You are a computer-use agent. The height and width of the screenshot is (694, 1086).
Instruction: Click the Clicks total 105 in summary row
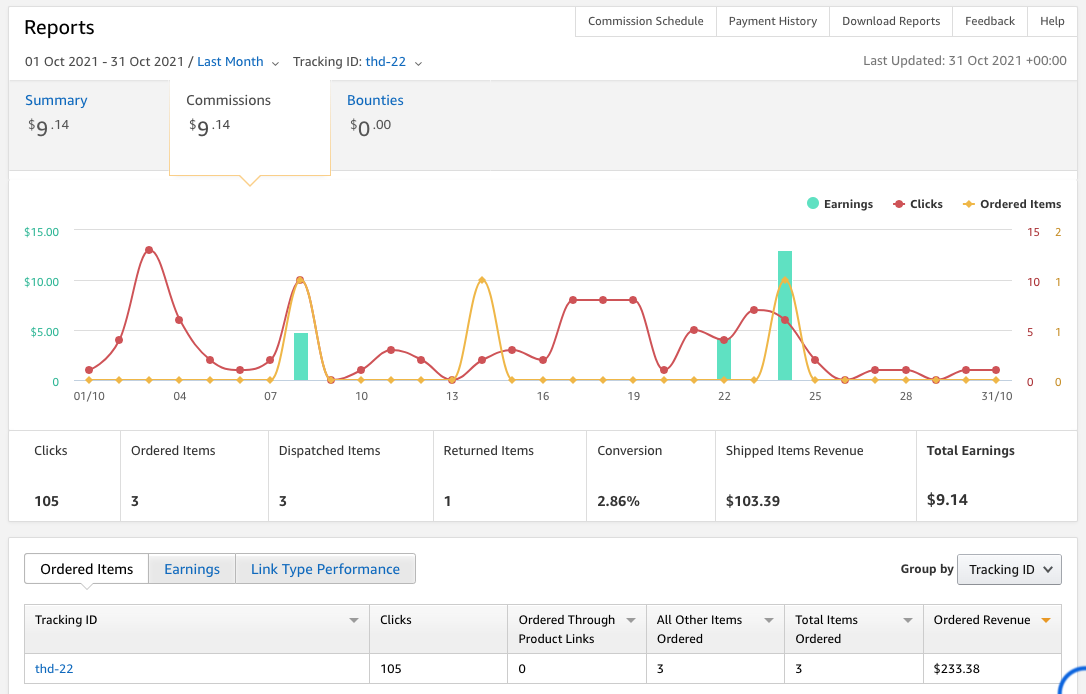click(x=46, y=501)
